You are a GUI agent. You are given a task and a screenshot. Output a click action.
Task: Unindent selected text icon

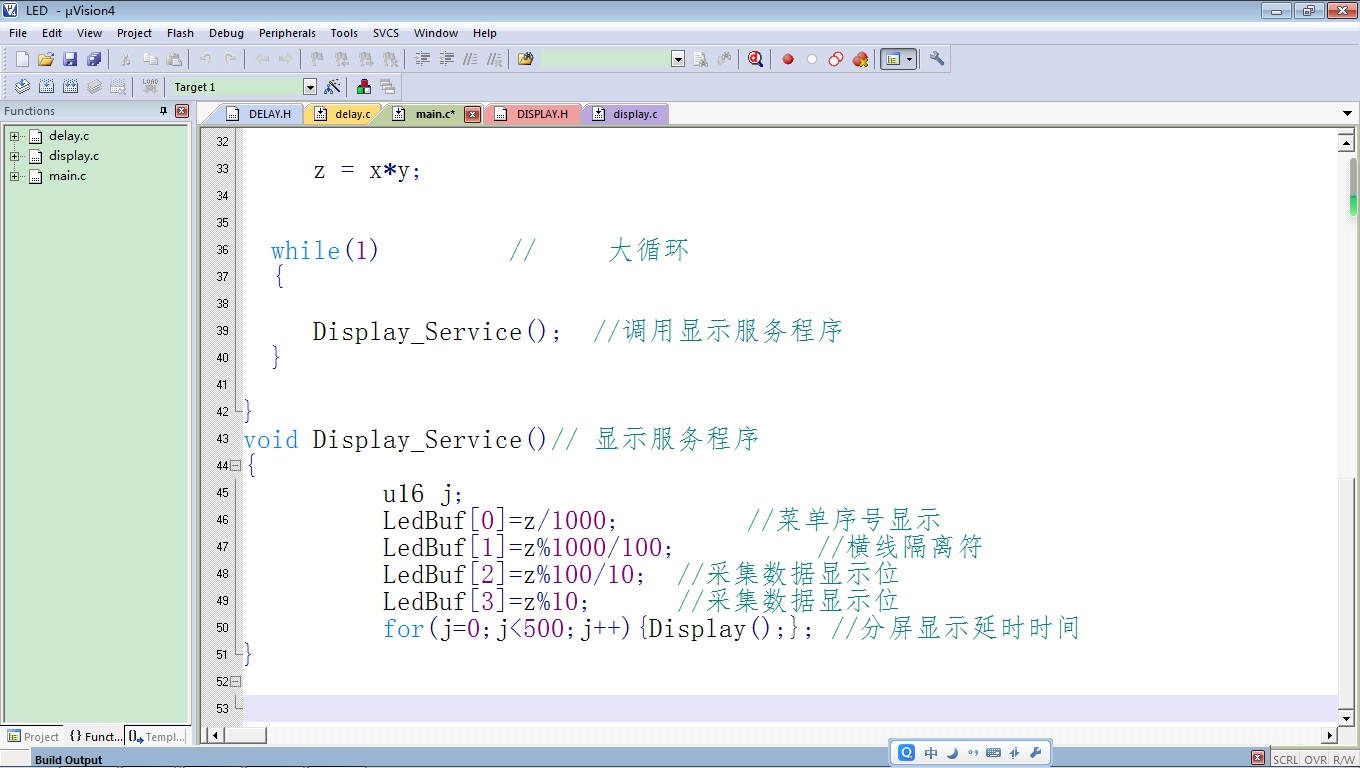(446, 59)
